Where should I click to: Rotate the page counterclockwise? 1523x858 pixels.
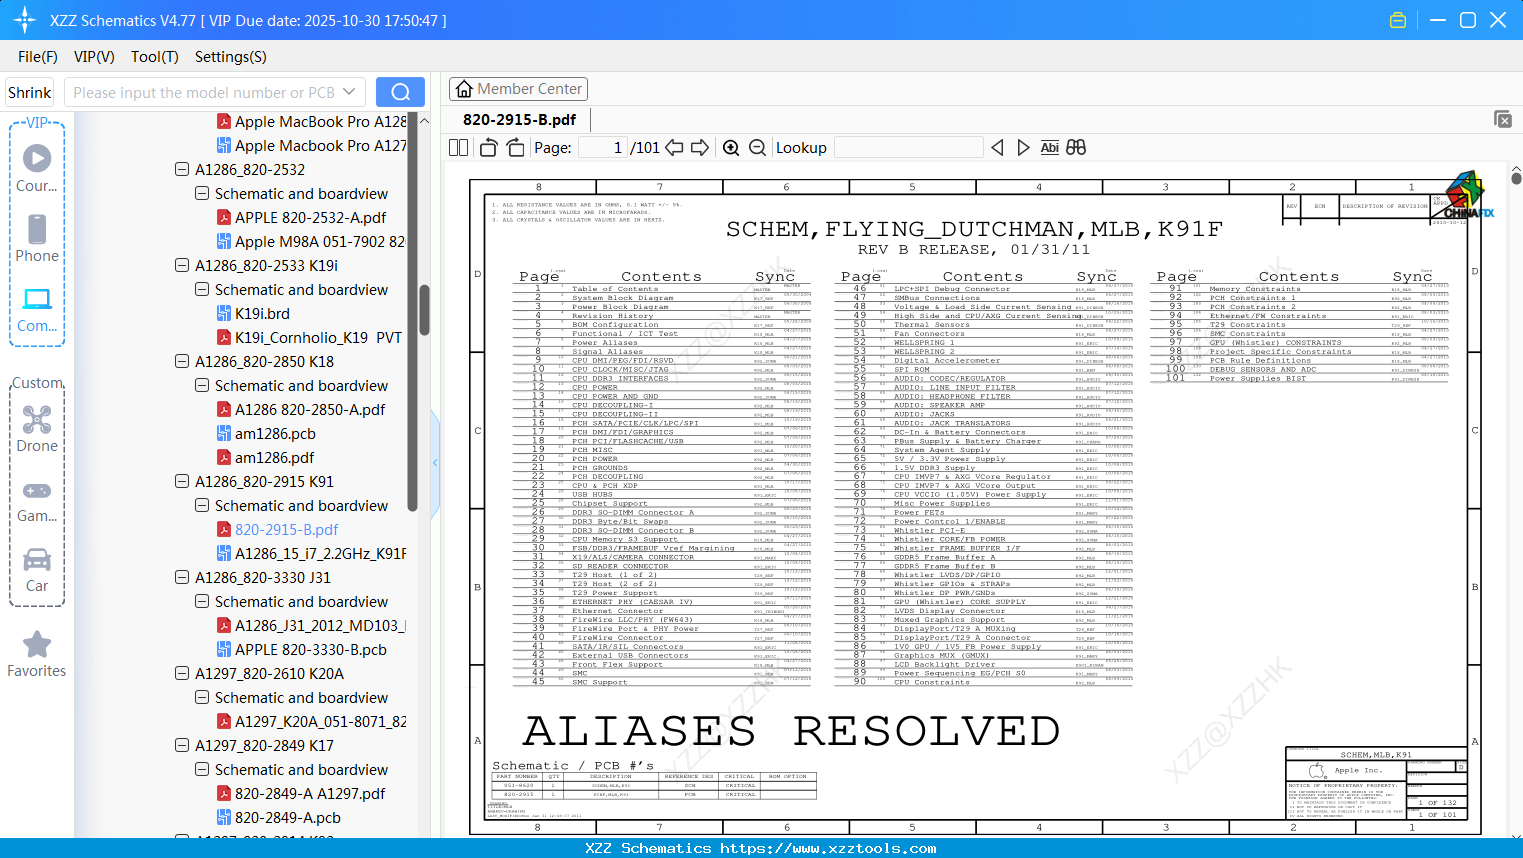pyautogui.click(x=489, y=147)
